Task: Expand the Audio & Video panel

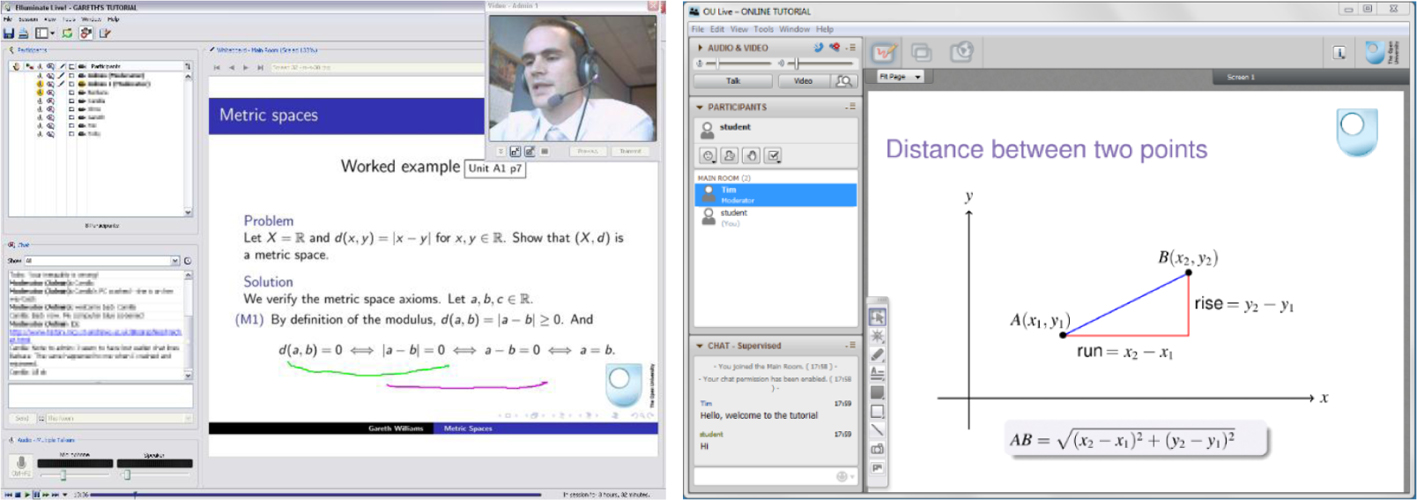Action: [701, 47]
